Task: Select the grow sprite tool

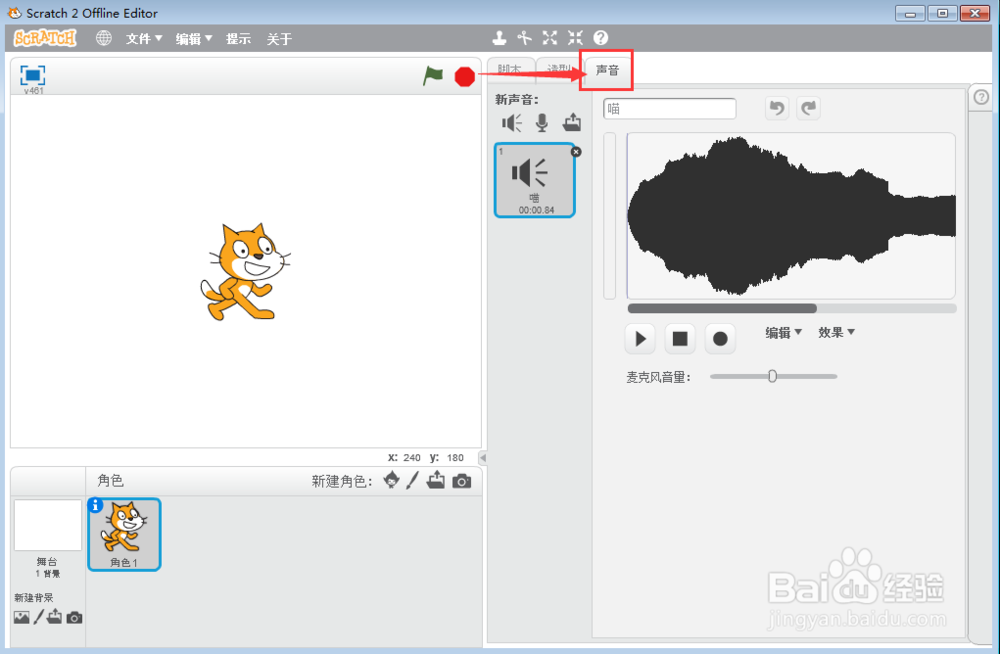Action: coord(550,38)
